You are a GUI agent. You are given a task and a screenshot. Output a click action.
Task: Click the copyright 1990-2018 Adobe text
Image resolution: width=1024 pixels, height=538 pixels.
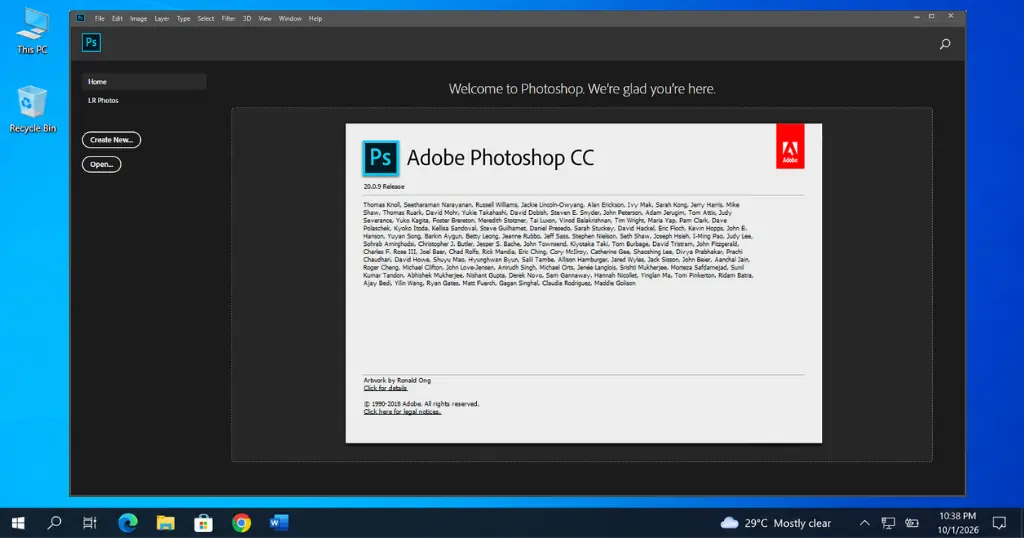coord(421,404)
